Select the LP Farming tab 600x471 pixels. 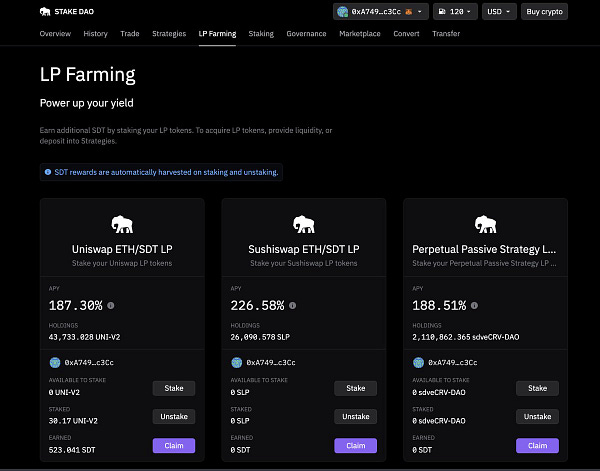pyautogui.click(x=217, y=34)
